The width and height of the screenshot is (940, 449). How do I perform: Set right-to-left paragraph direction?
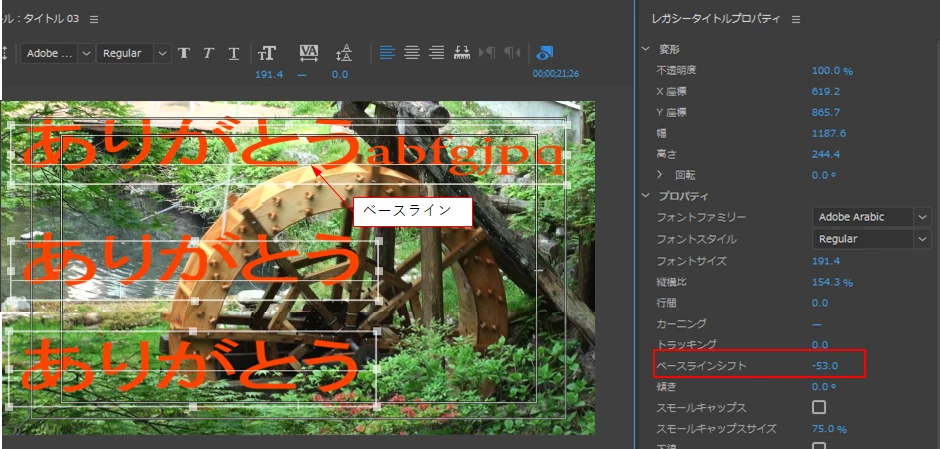pos(512,53)
